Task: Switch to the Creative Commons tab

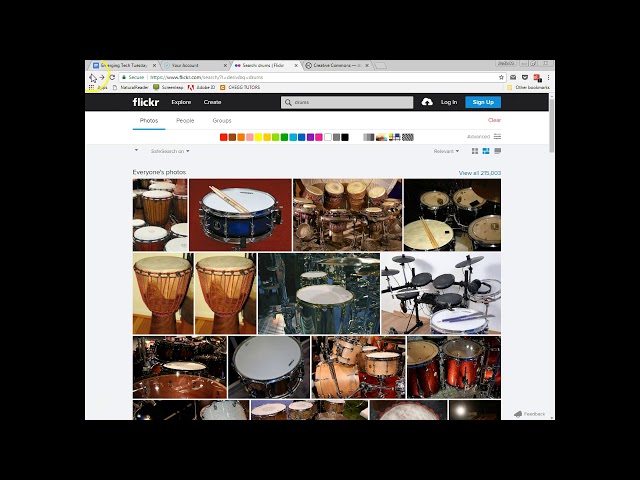Action: pos(336,65)
